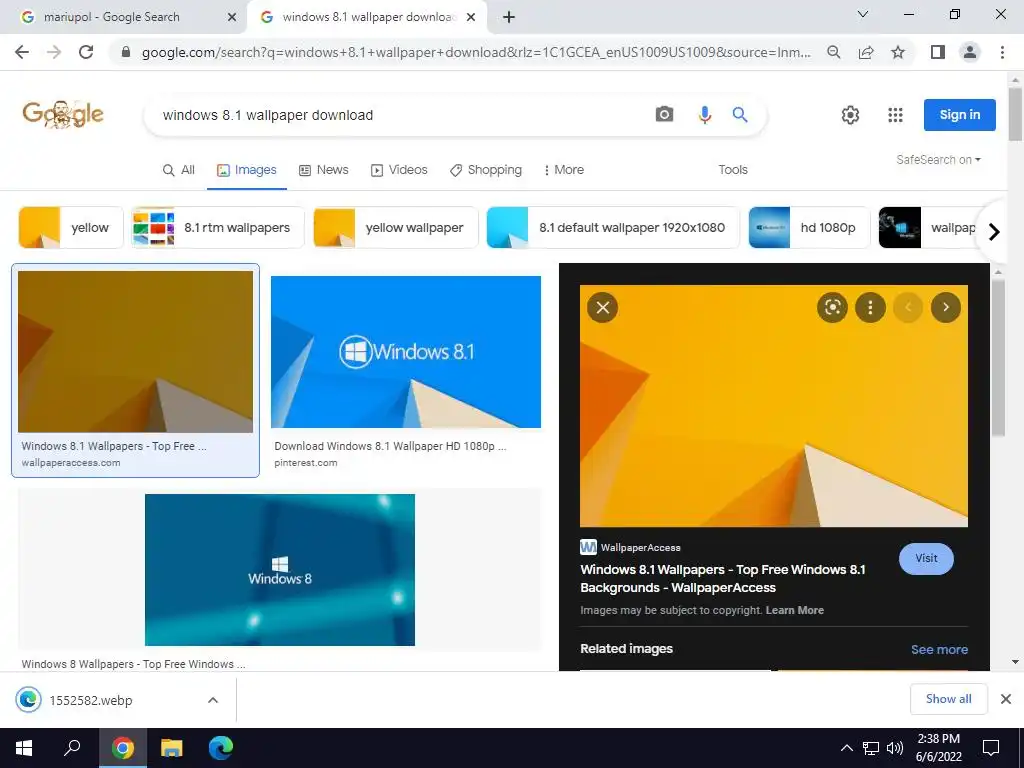1024x768 pixels.
Task: Click the Sign in button
Action: tap(959, 115)
